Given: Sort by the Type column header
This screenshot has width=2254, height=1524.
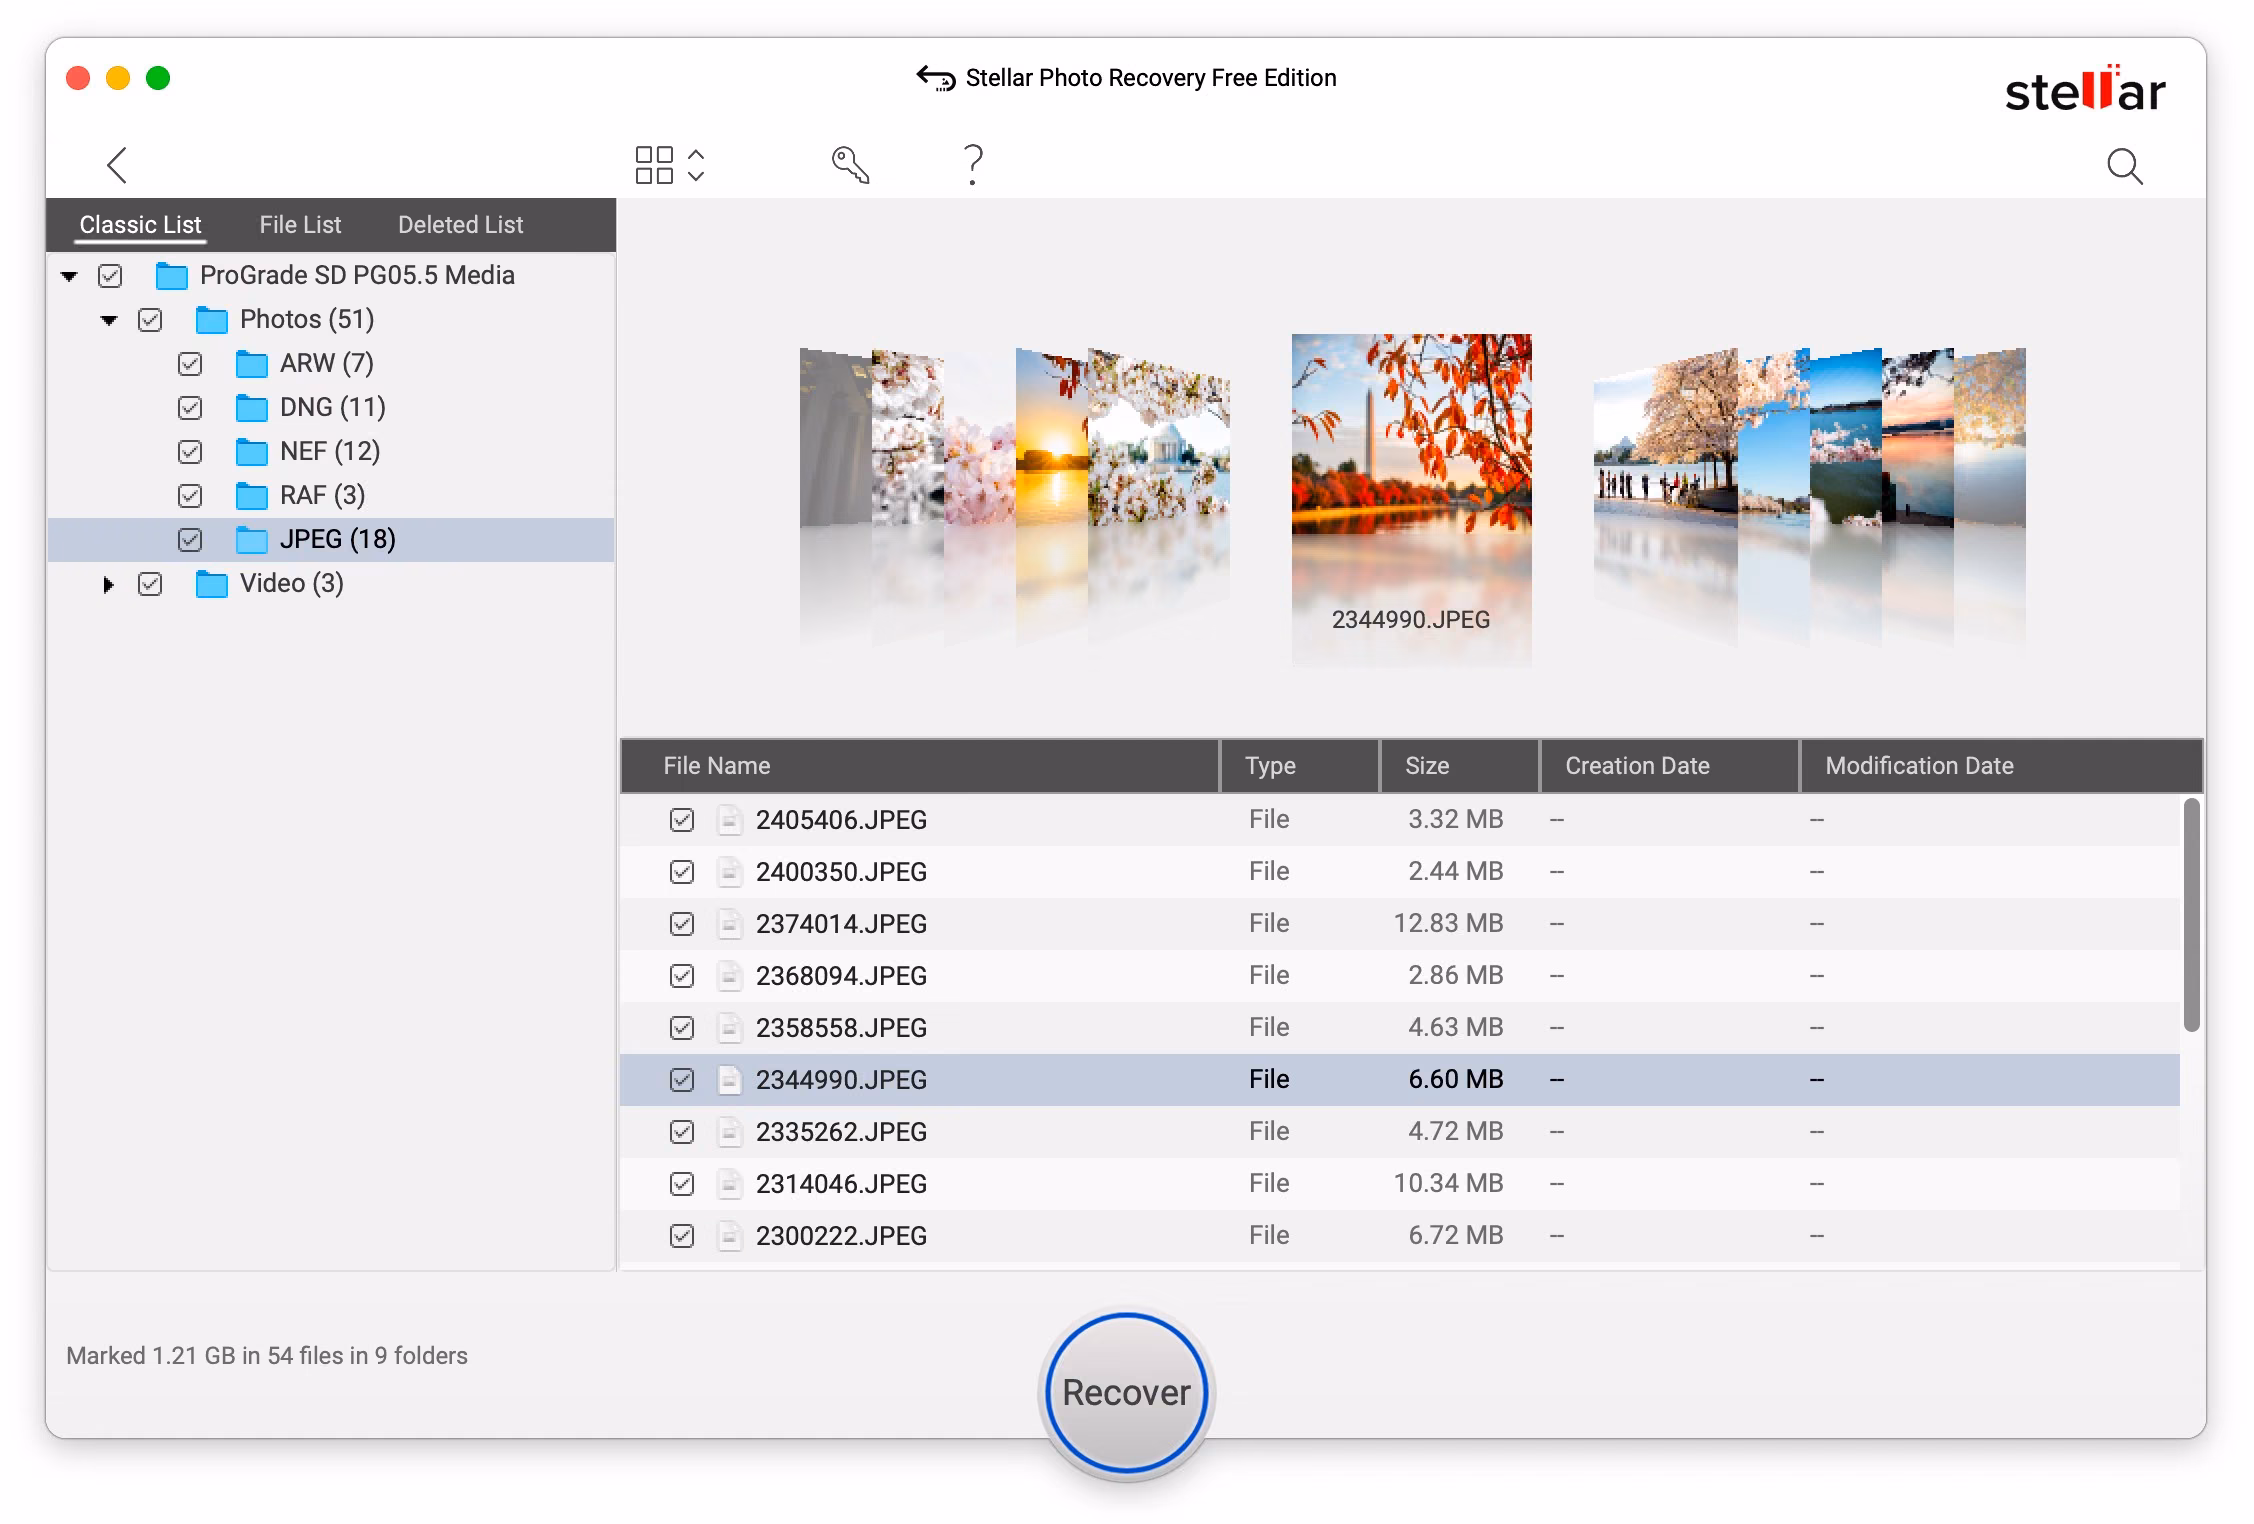Looking at the screenshot, I should tap(1300, 766).
